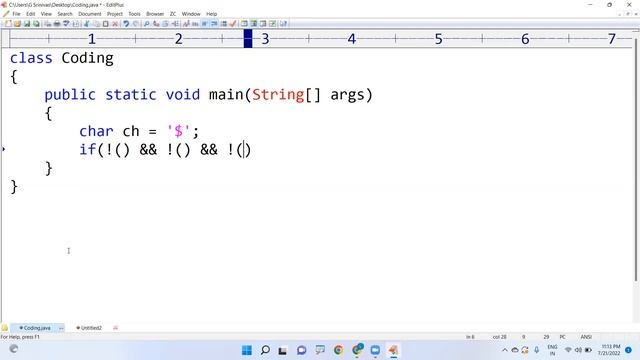Open the Project menu
The image size is (640, 360).
tap(115, 14)
